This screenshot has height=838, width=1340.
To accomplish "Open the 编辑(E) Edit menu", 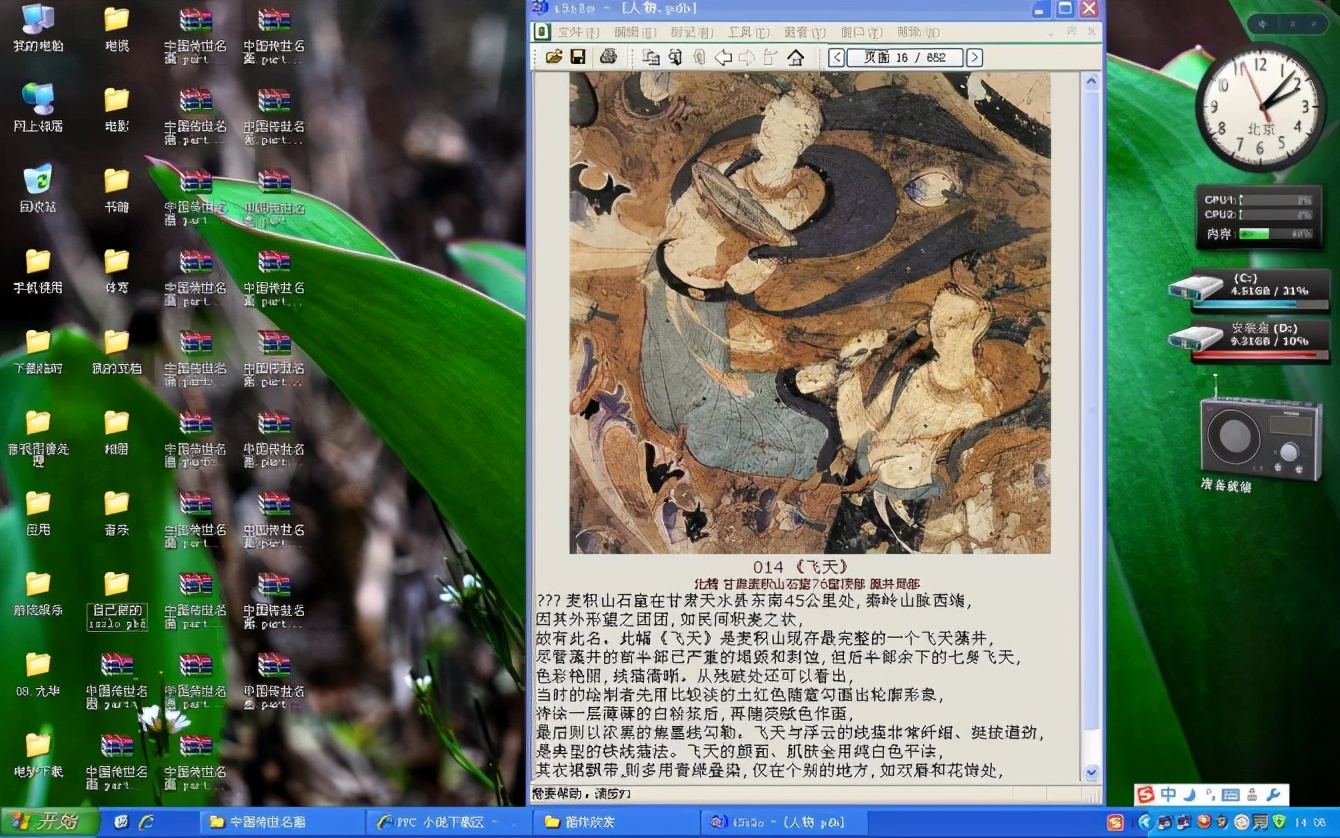I will pos(635,32).
